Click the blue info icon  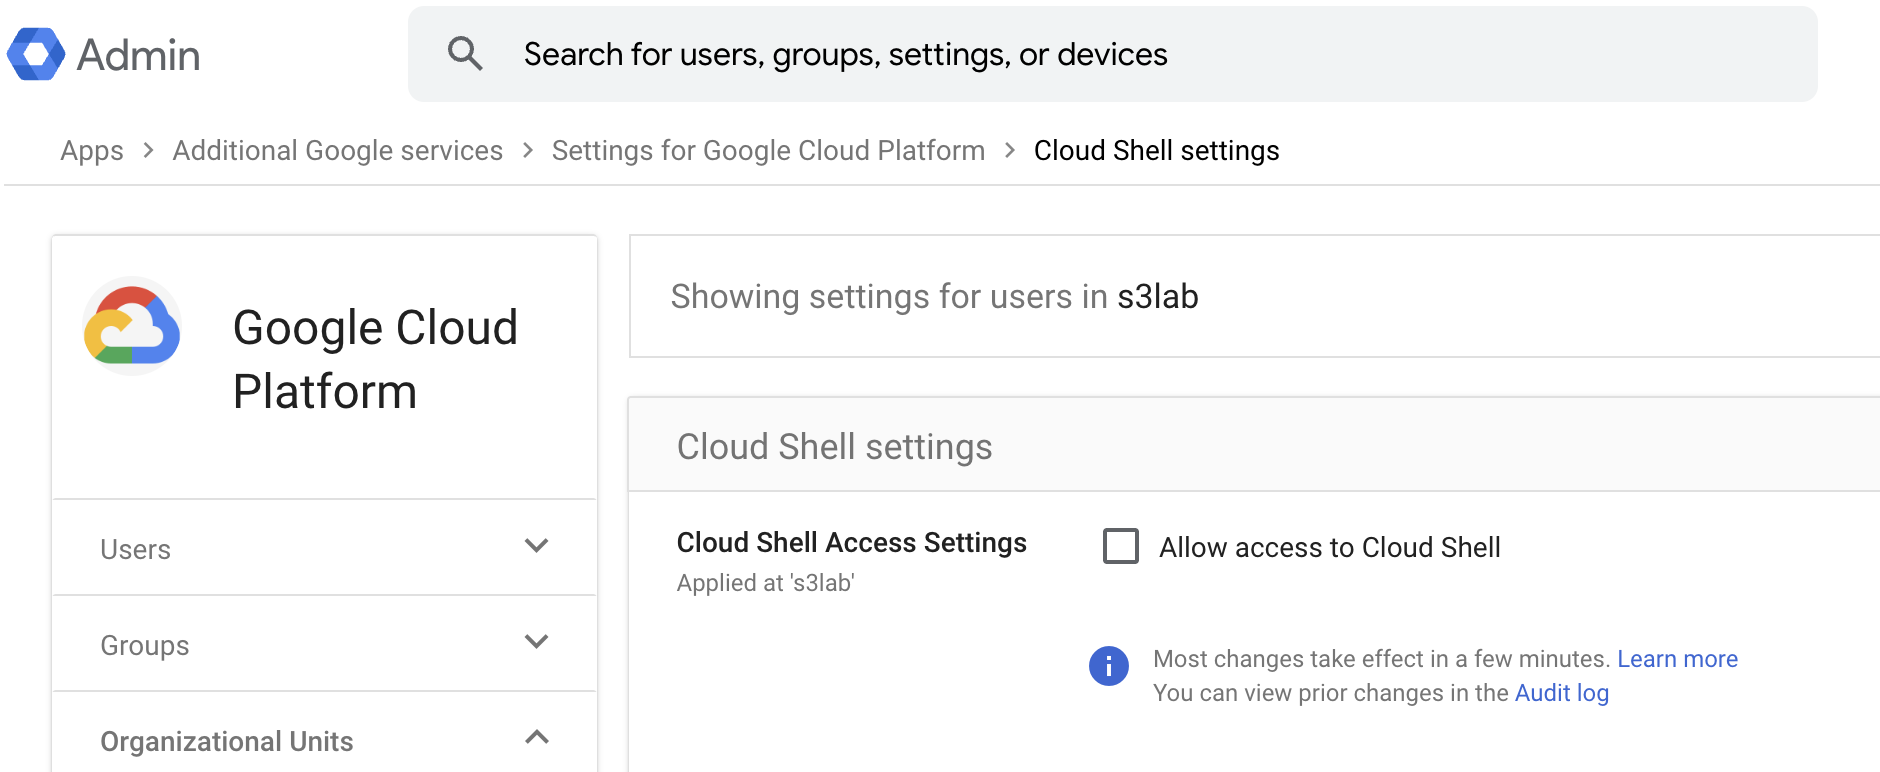click(x=1108, y=665)
